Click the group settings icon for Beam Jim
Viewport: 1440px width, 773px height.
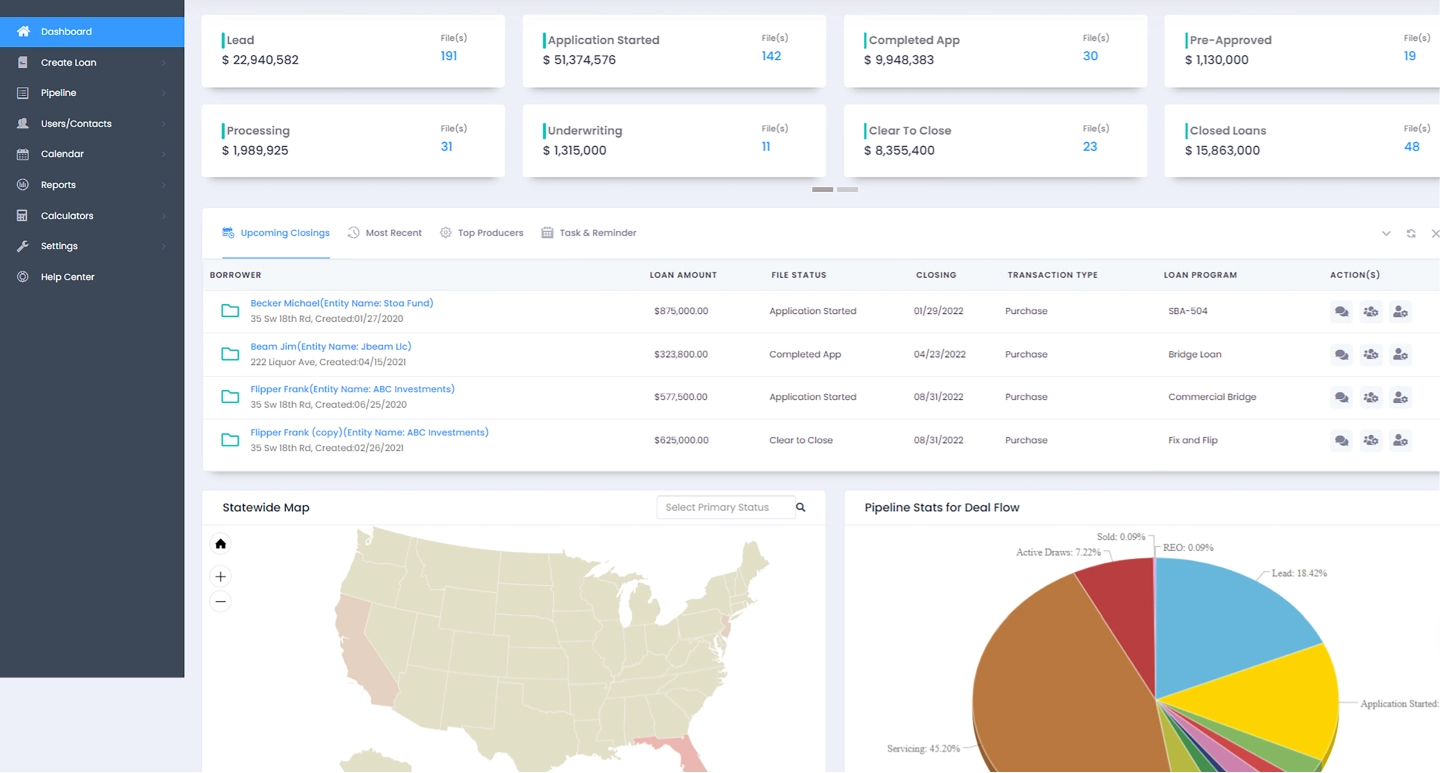(1371, 354)
